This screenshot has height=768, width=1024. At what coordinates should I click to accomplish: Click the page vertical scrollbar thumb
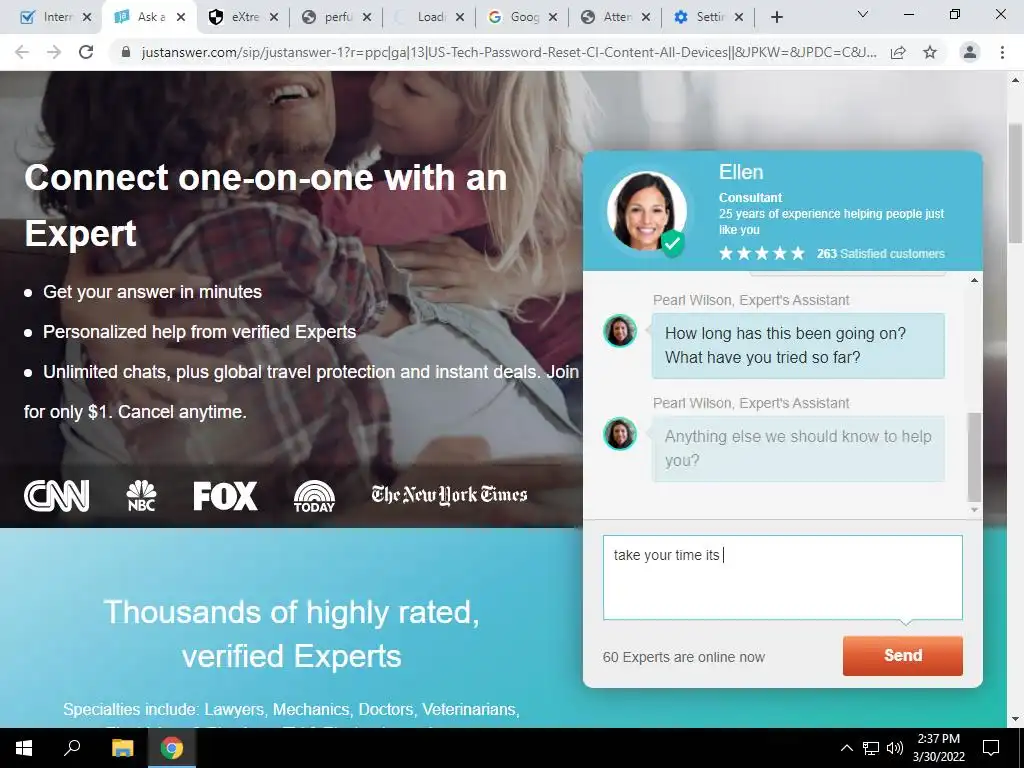pyautogui.click(x=1015, y=183)
